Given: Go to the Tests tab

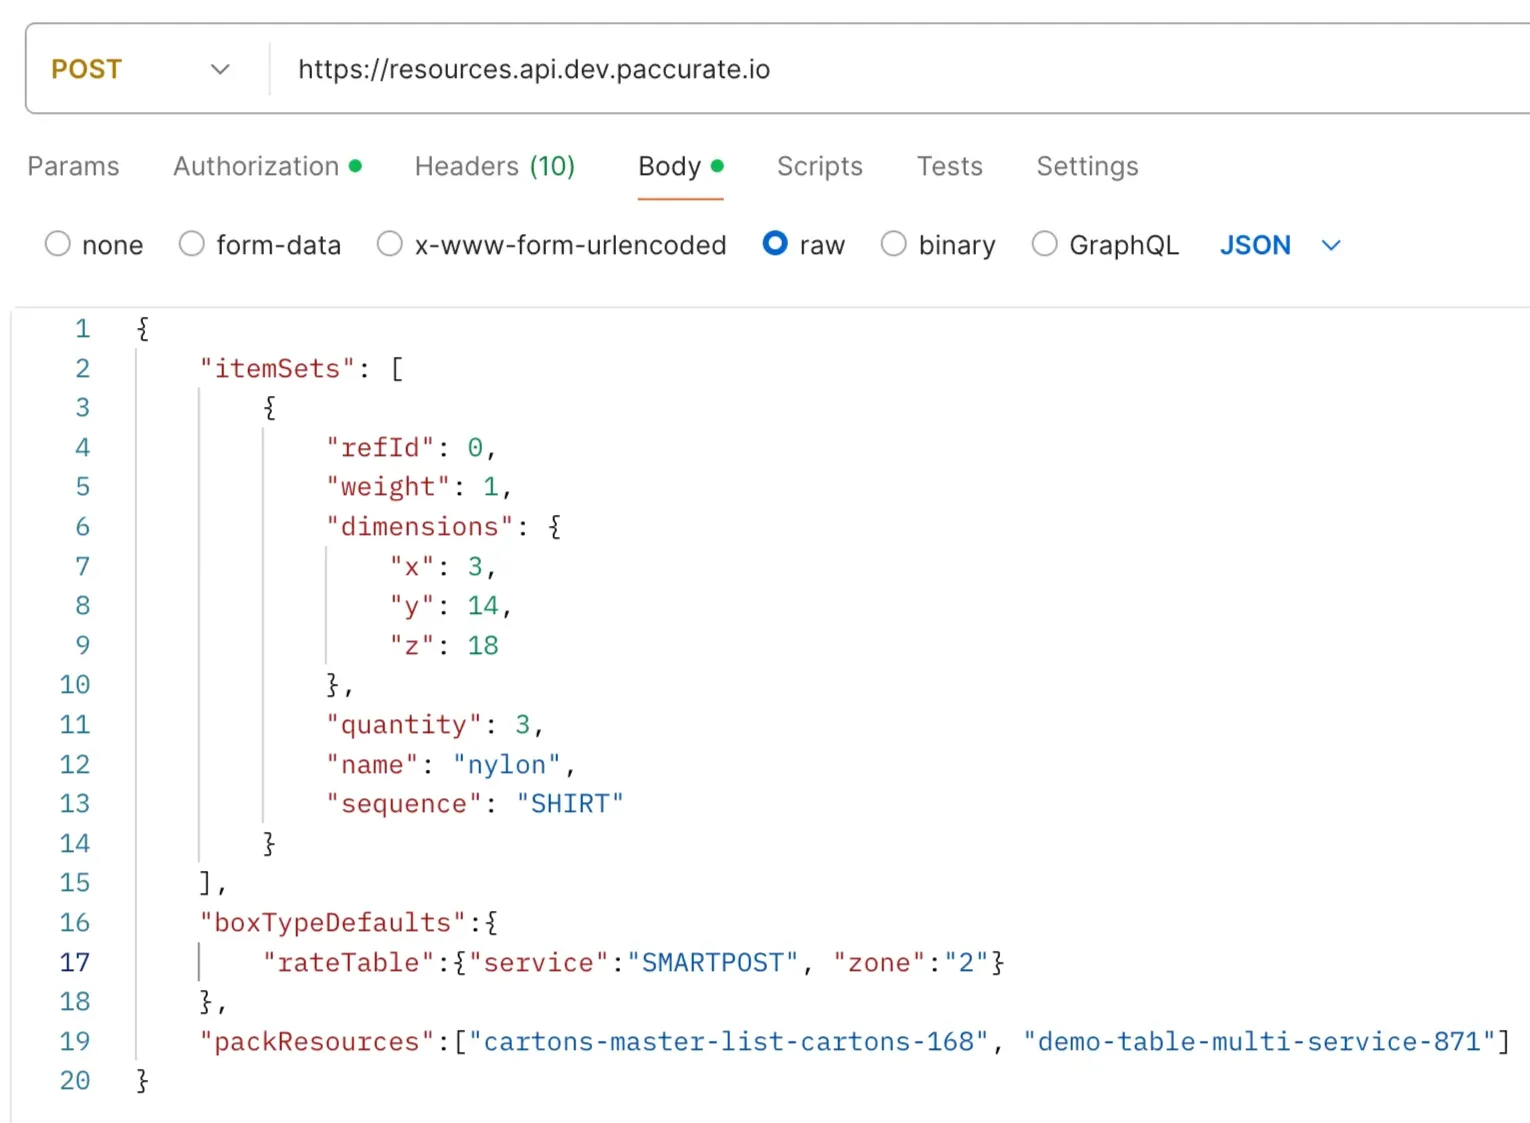Looking at the screenshot, I should [x=950, y=166].
